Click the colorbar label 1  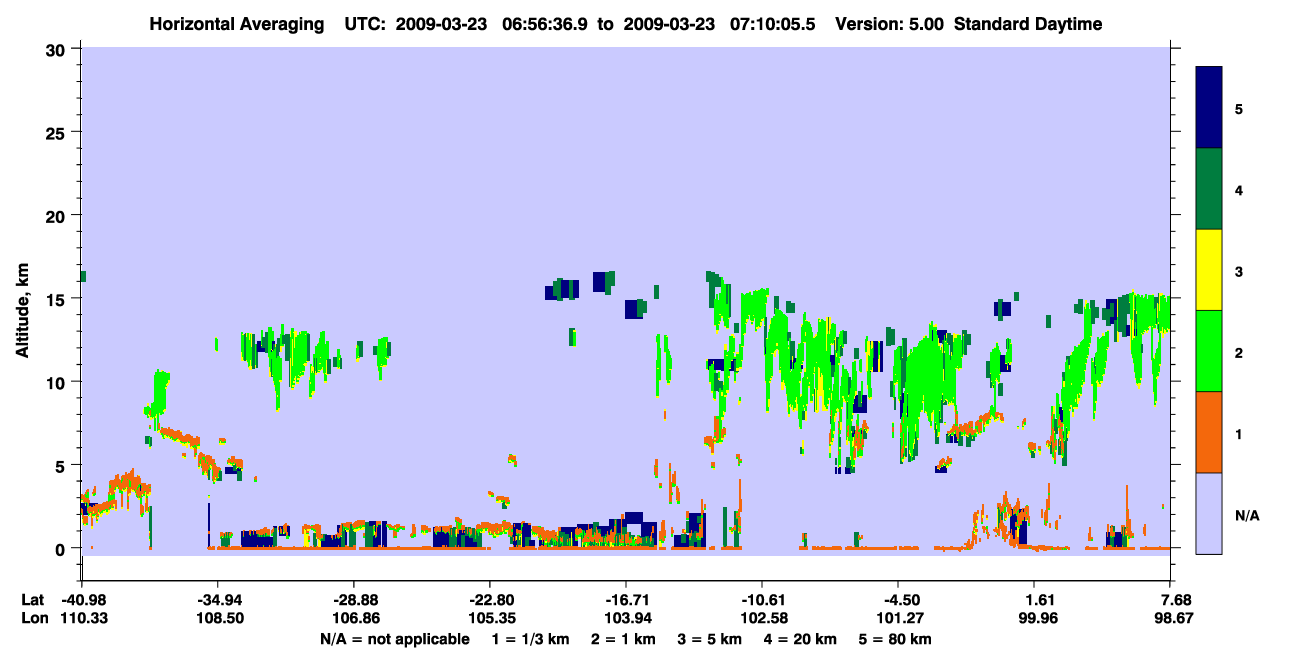tap(1239, 433)
